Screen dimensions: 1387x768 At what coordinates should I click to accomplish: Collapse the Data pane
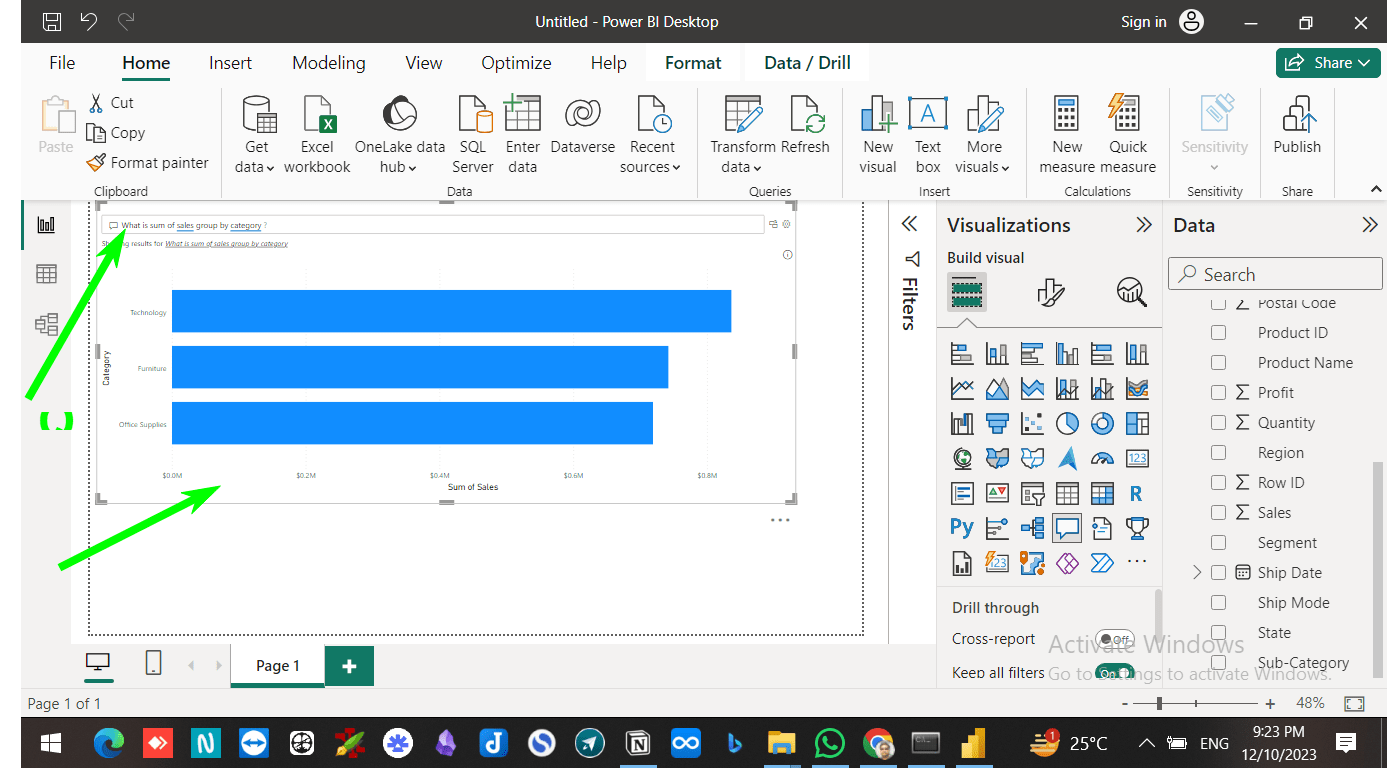(x=1370, y=225)
